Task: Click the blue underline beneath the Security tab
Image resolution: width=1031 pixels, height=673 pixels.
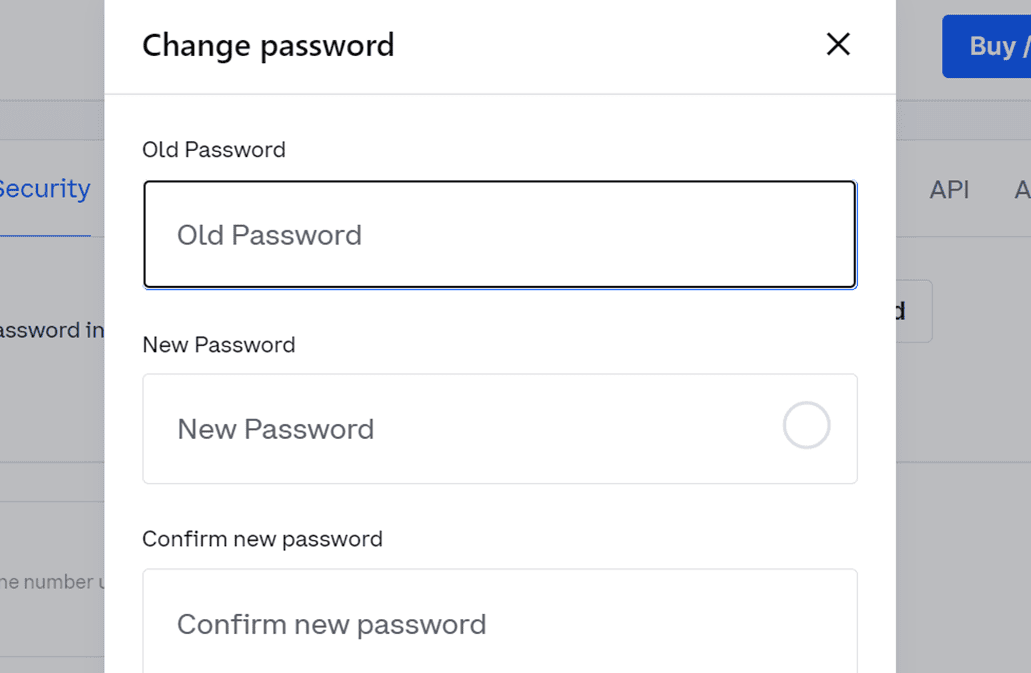Action: click(x=44, y=235)
